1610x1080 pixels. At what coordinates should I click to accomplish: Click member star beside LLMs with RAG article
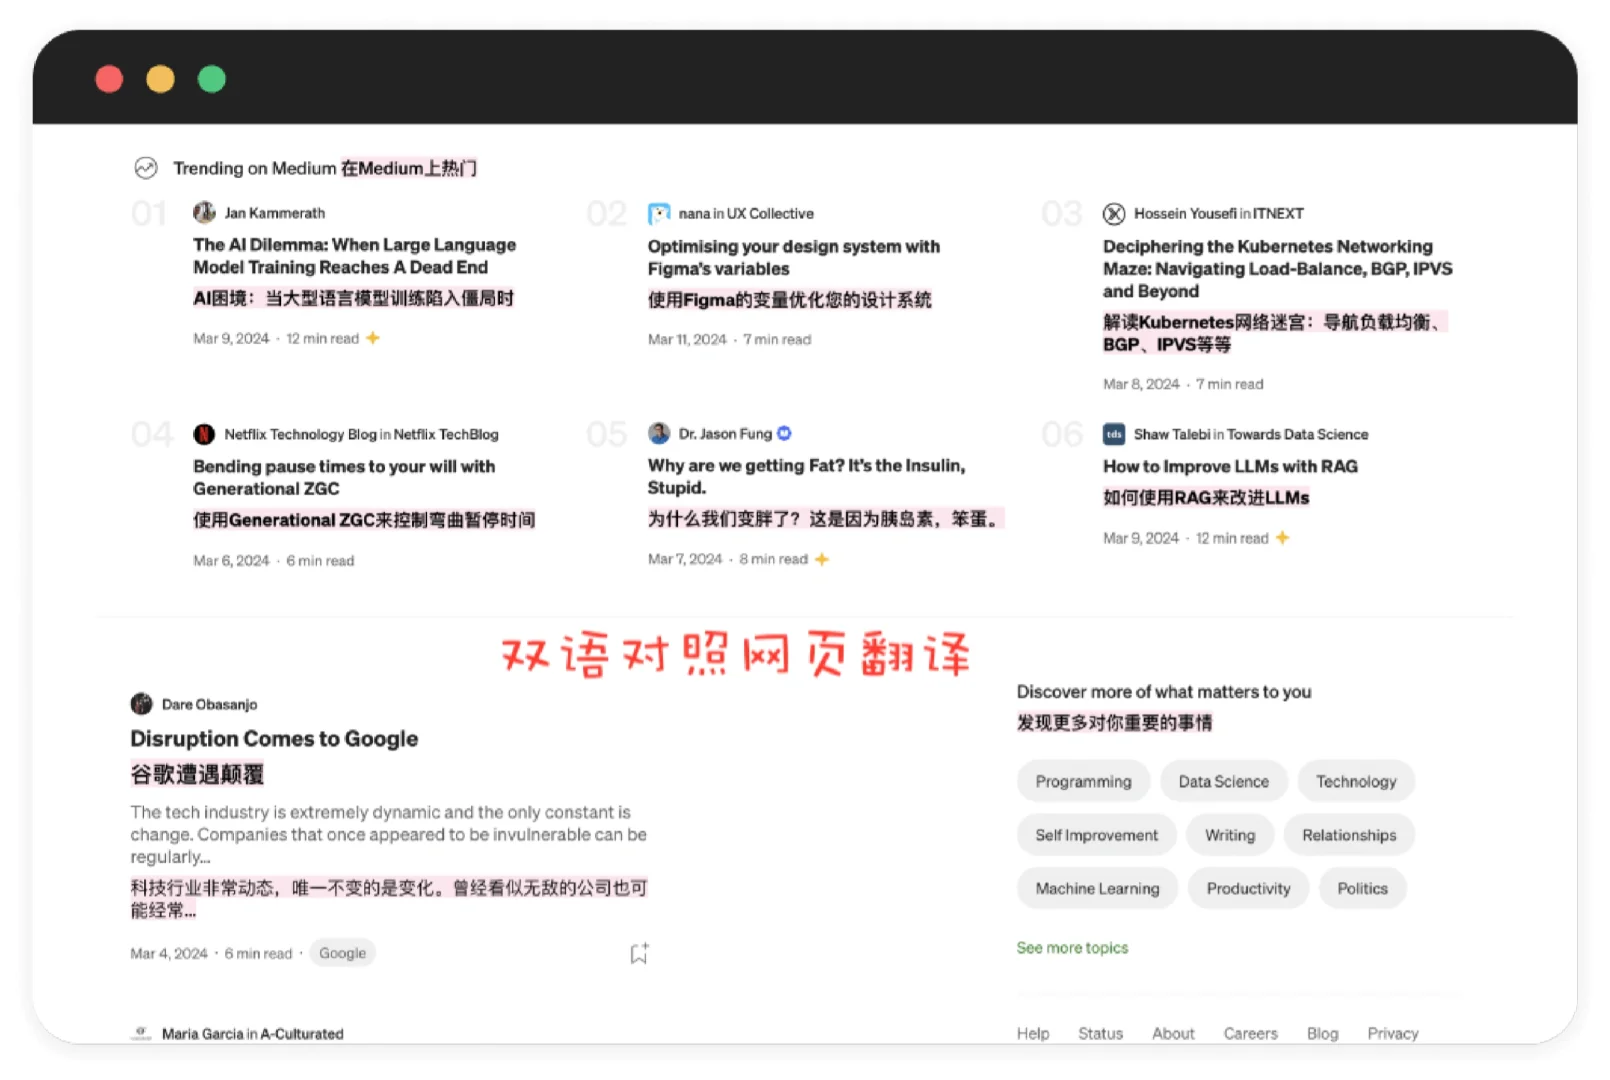point(1283,538)
